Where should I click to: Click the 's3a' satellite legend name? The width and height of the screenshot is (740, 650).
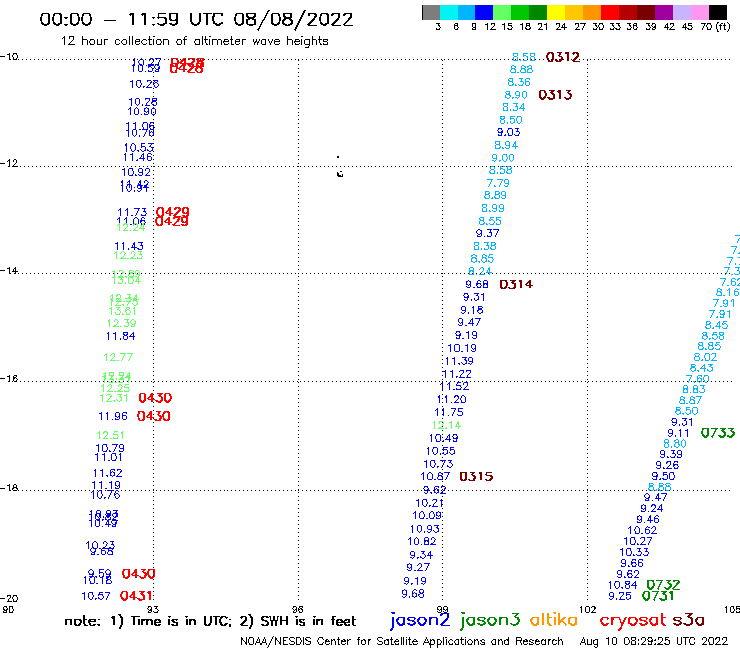click(688, 620)
